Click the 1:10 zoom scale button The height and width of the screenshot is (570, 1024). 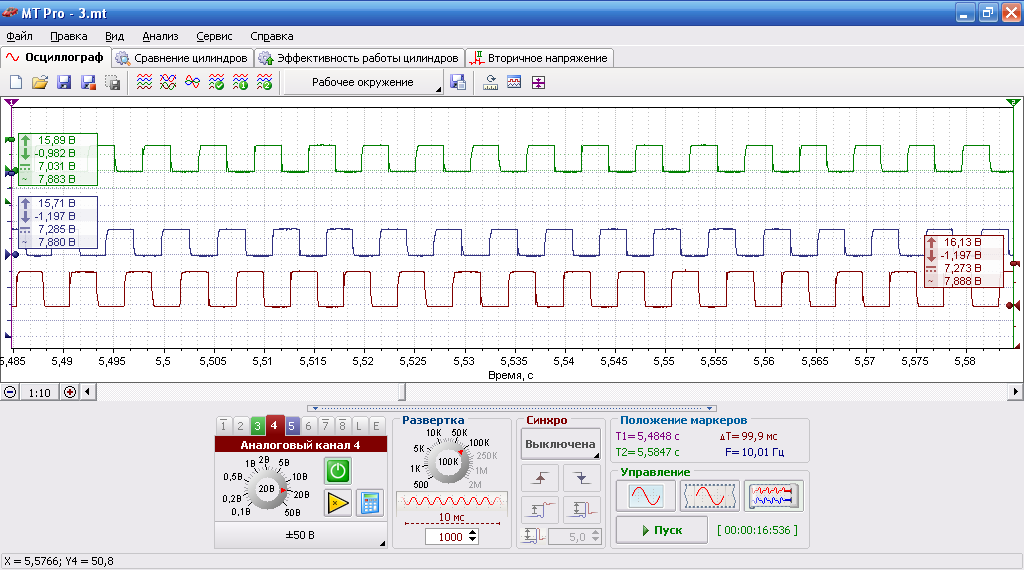[x=39, y=392]
